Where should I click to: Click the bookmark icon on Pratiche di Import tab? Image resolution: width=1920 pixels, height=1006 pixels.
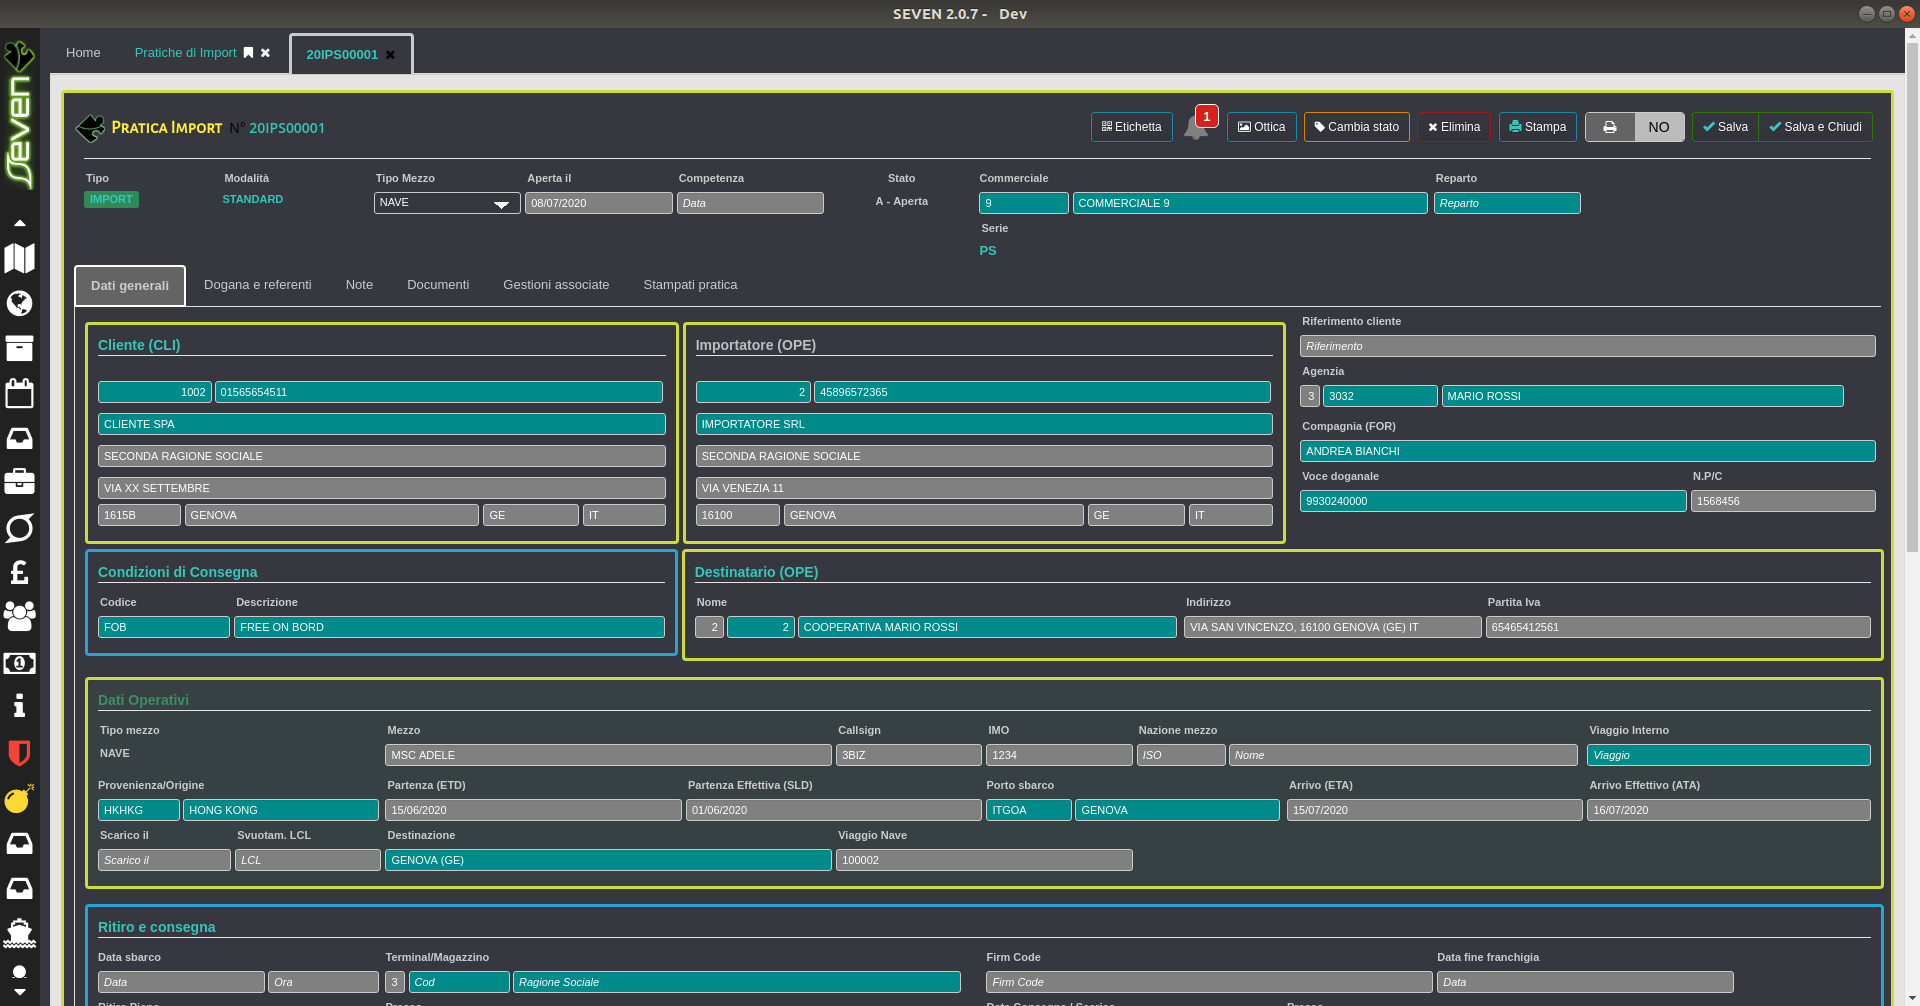coord(249,53)
